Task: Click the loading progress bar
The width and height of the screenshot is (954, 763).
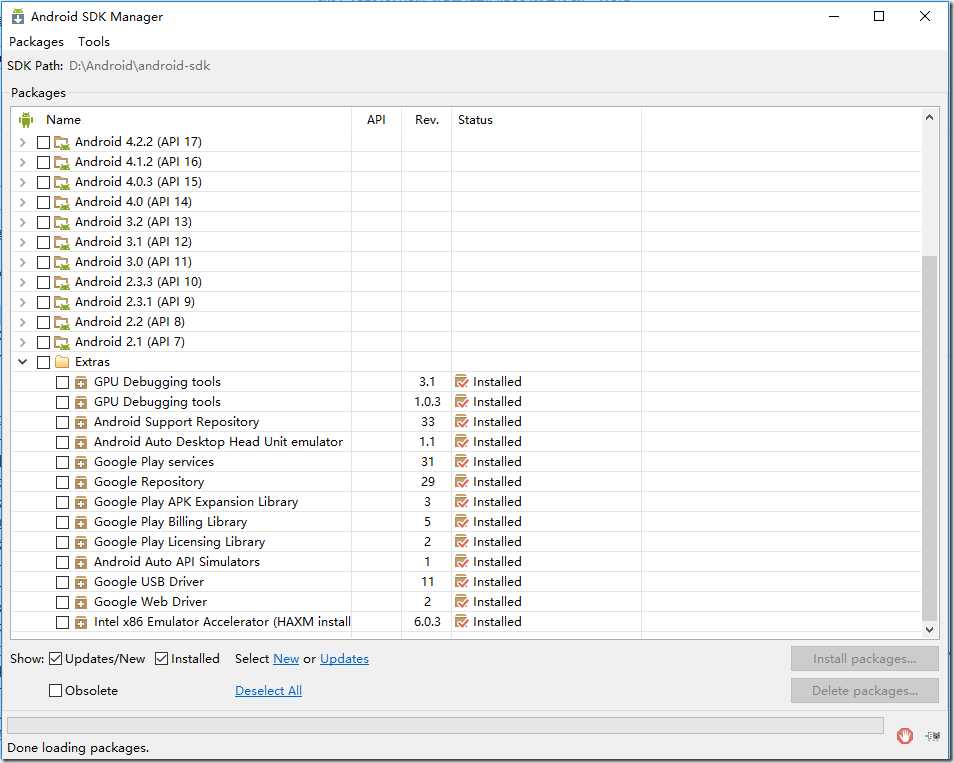Action: click(x=445, y=725)
